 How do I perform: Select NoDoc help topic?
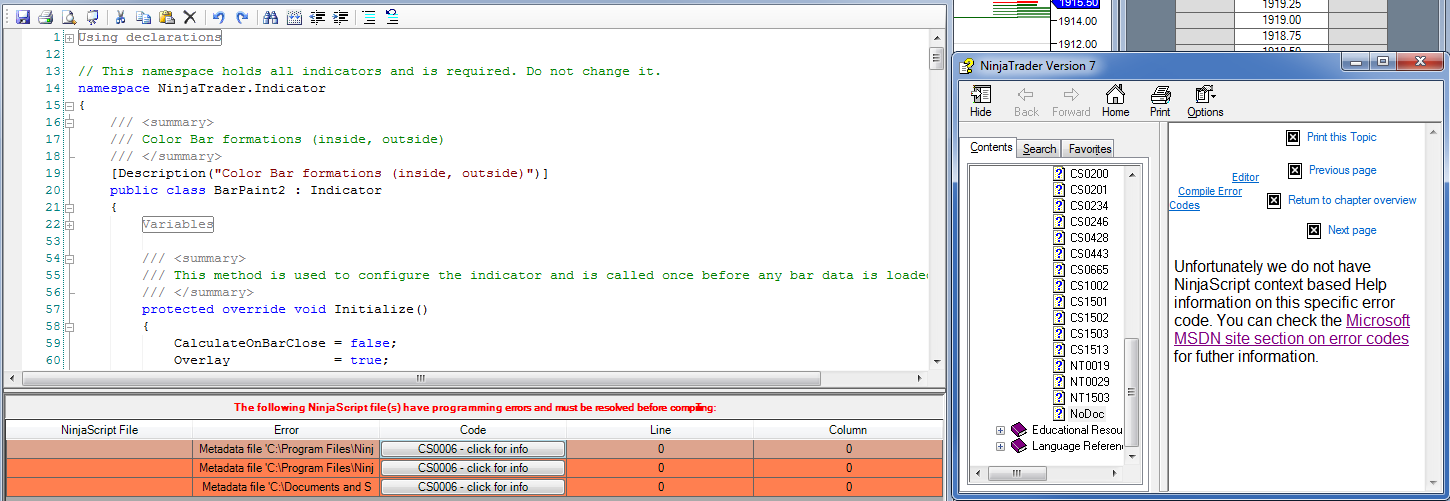(x=1087, y=414)
